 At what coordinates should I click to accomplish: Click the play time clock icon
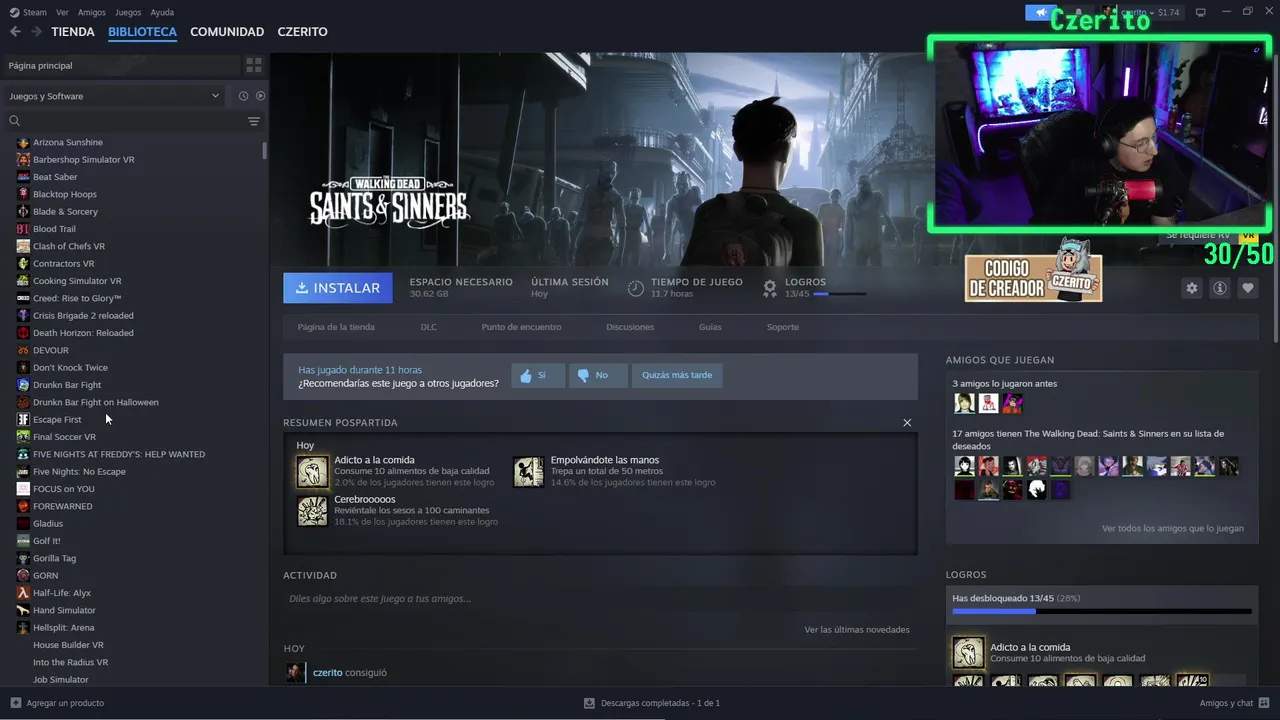(636, 288)
